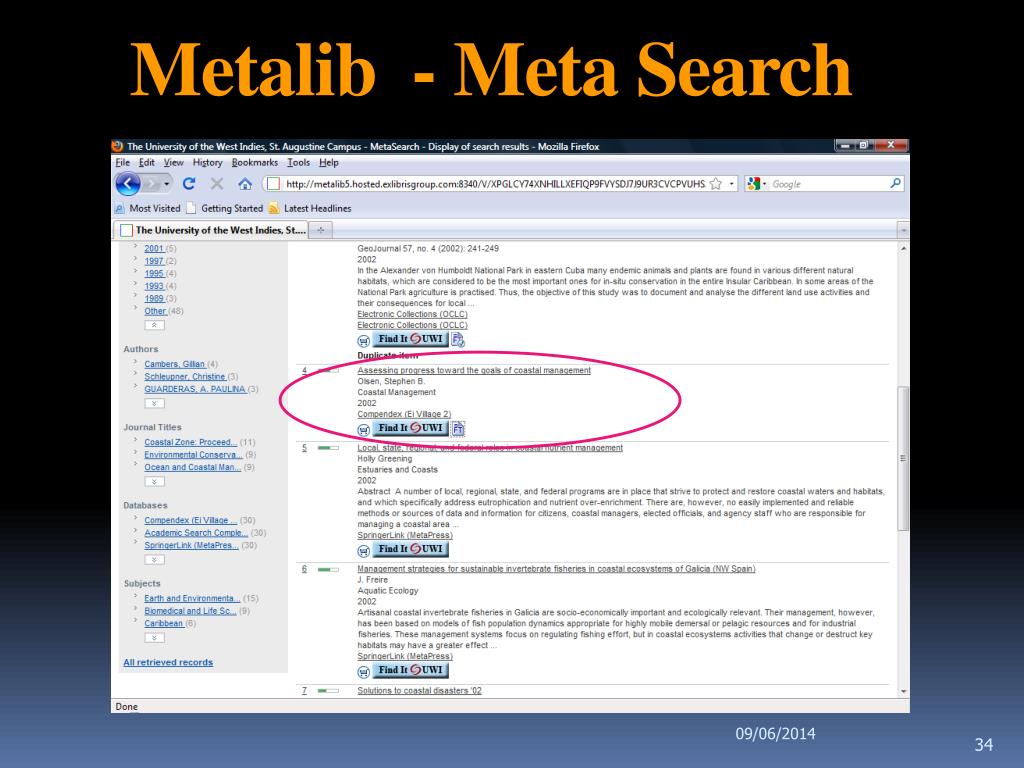Open the Help menu

point(328,163)
